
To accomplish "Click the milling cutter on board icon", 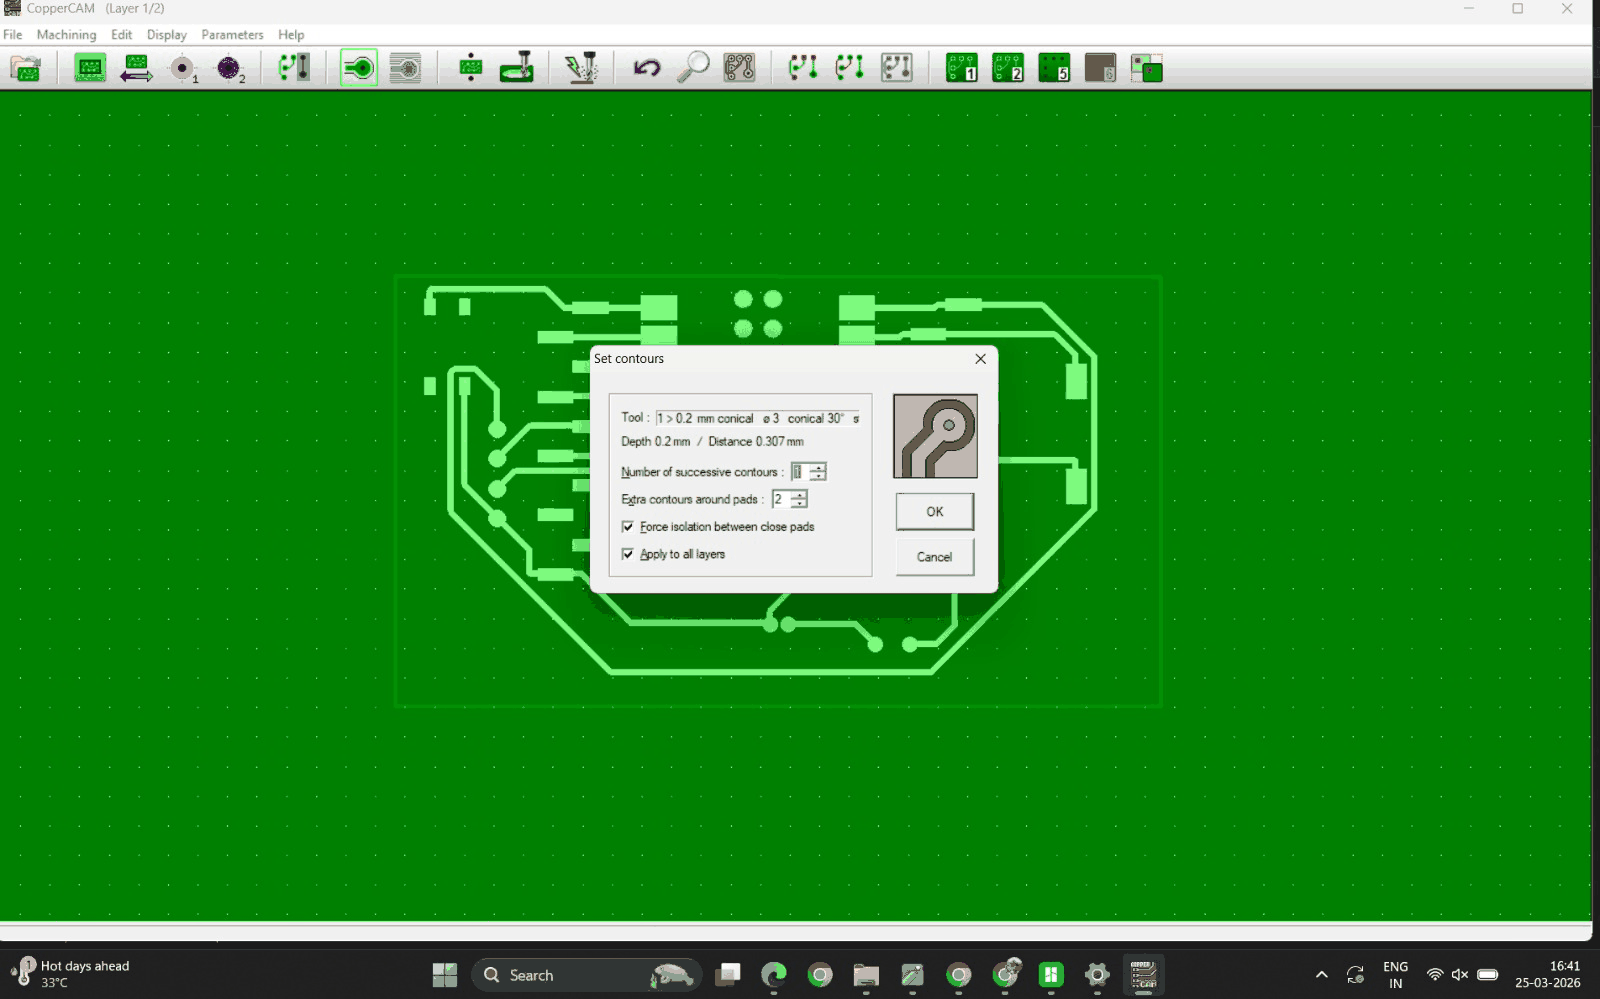I will [x=517, y=68].
